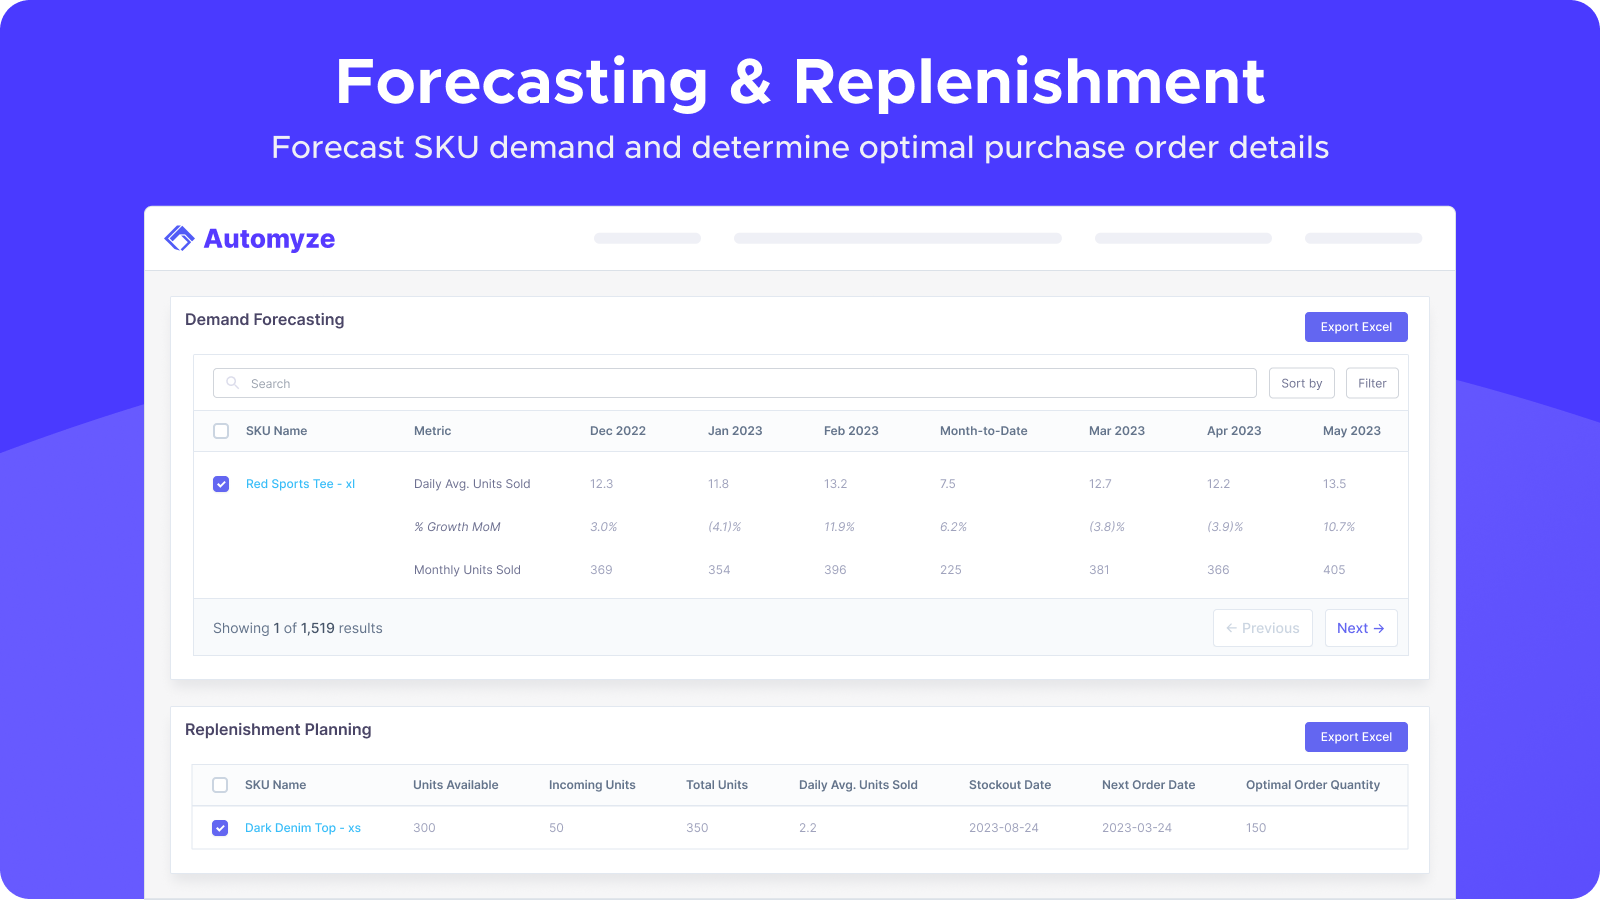Click the Previous pagination button

1263,628
